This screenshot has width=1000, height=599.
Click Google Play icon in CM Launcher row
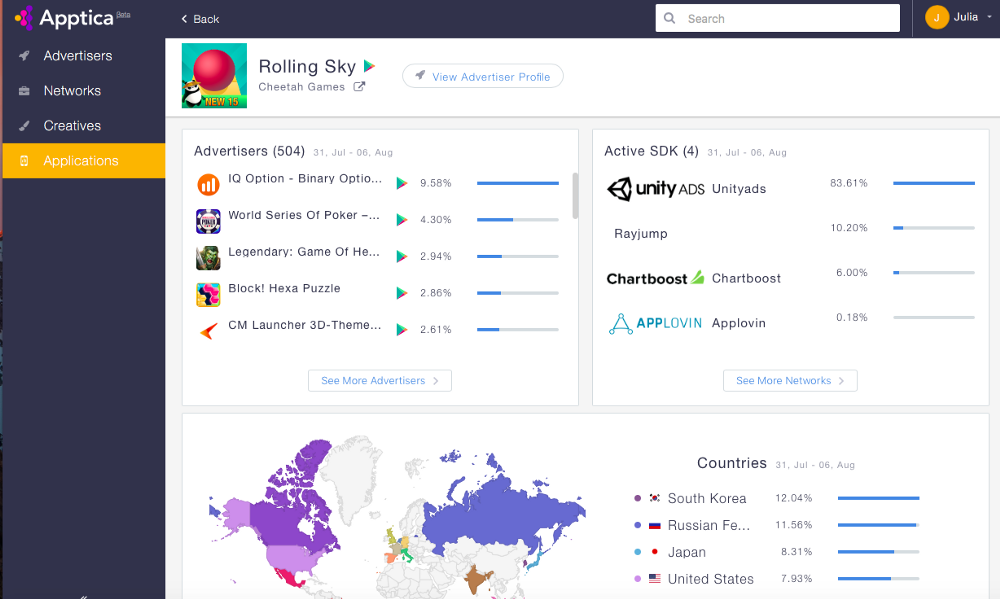(402, 329)
